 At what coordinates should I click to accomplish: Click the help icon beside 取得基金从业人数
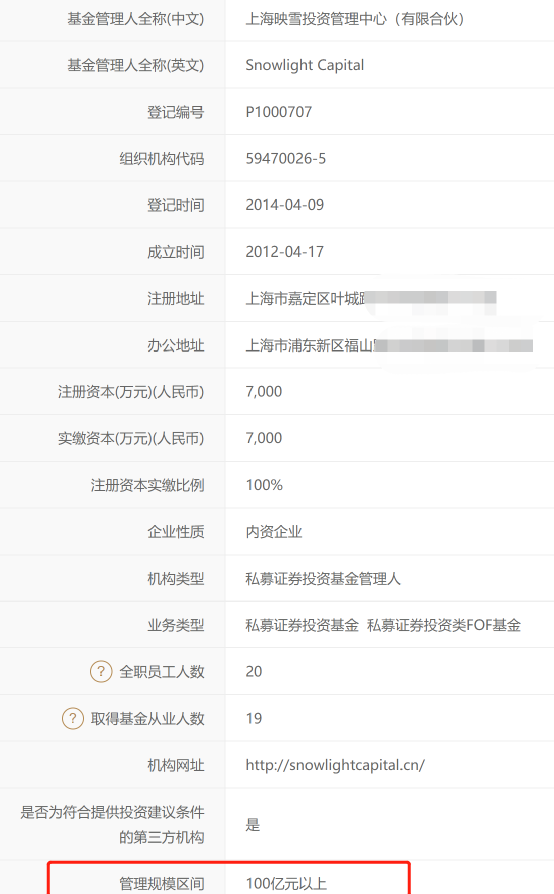coord(72,718)
